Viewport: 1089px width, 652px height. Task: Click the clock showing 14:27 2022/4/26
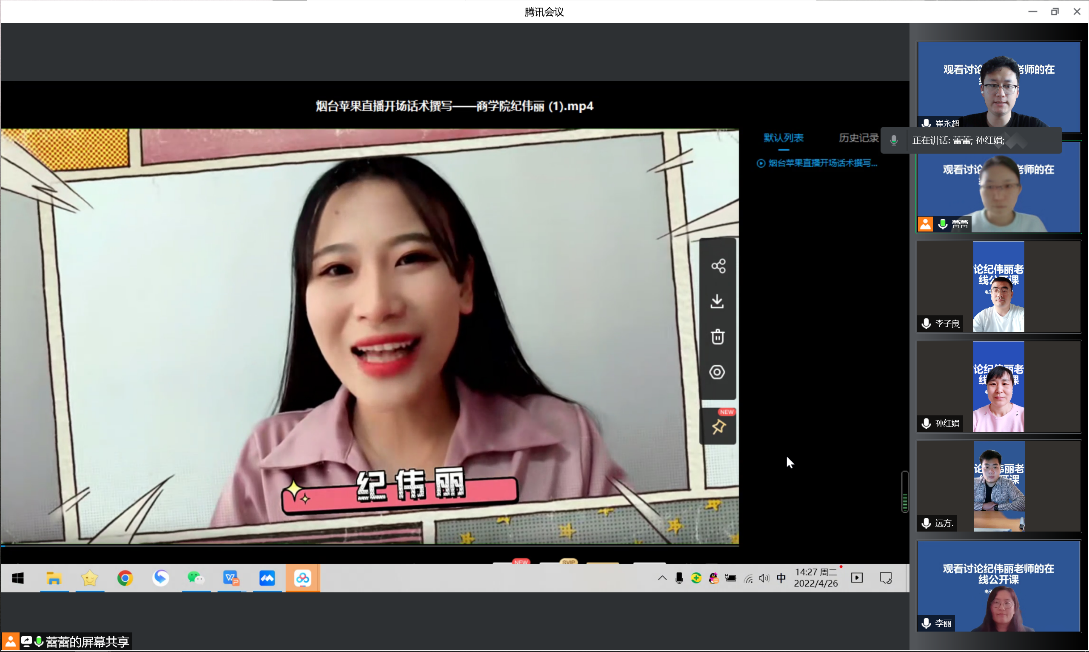click(816, 578)
